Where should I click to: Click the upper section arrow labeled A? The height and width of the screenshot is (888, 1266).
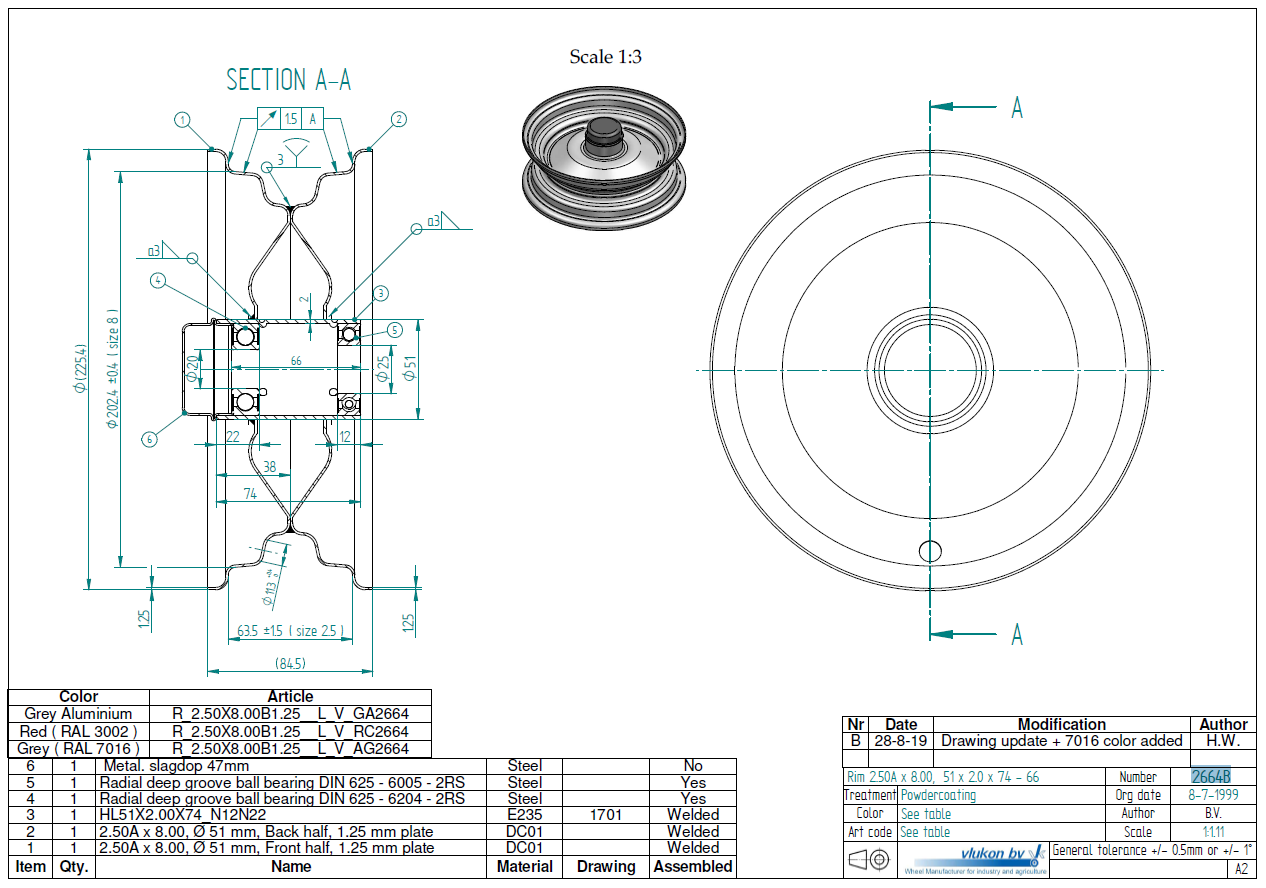click(1016, 108)
